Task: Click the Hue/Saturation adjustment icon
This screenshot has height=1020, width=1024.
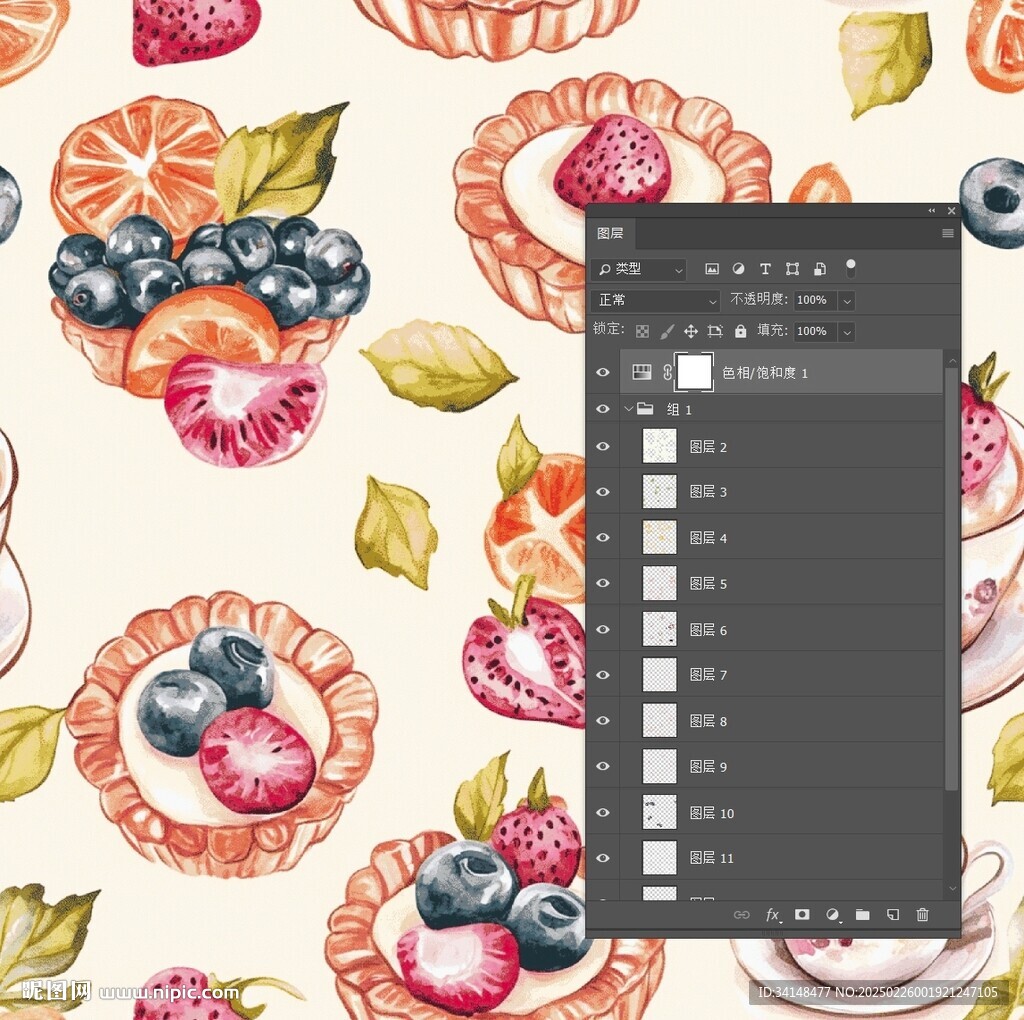Action: pyautogui.click(x=642, y=372)
